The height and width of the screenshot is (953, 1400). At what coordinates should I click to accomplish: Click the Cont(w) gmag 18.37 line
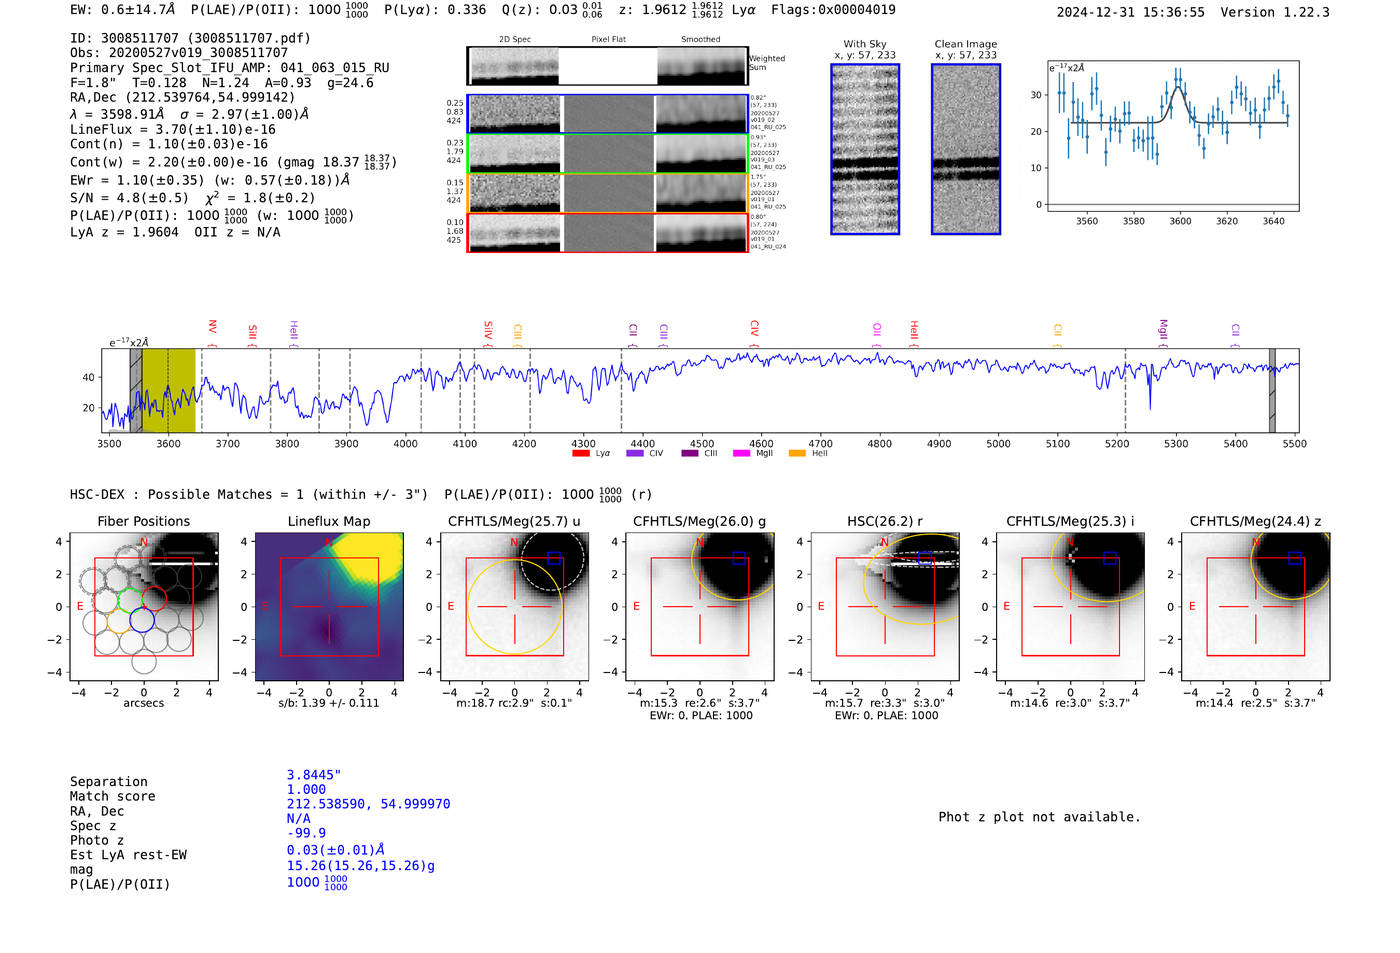pos(233,161)
